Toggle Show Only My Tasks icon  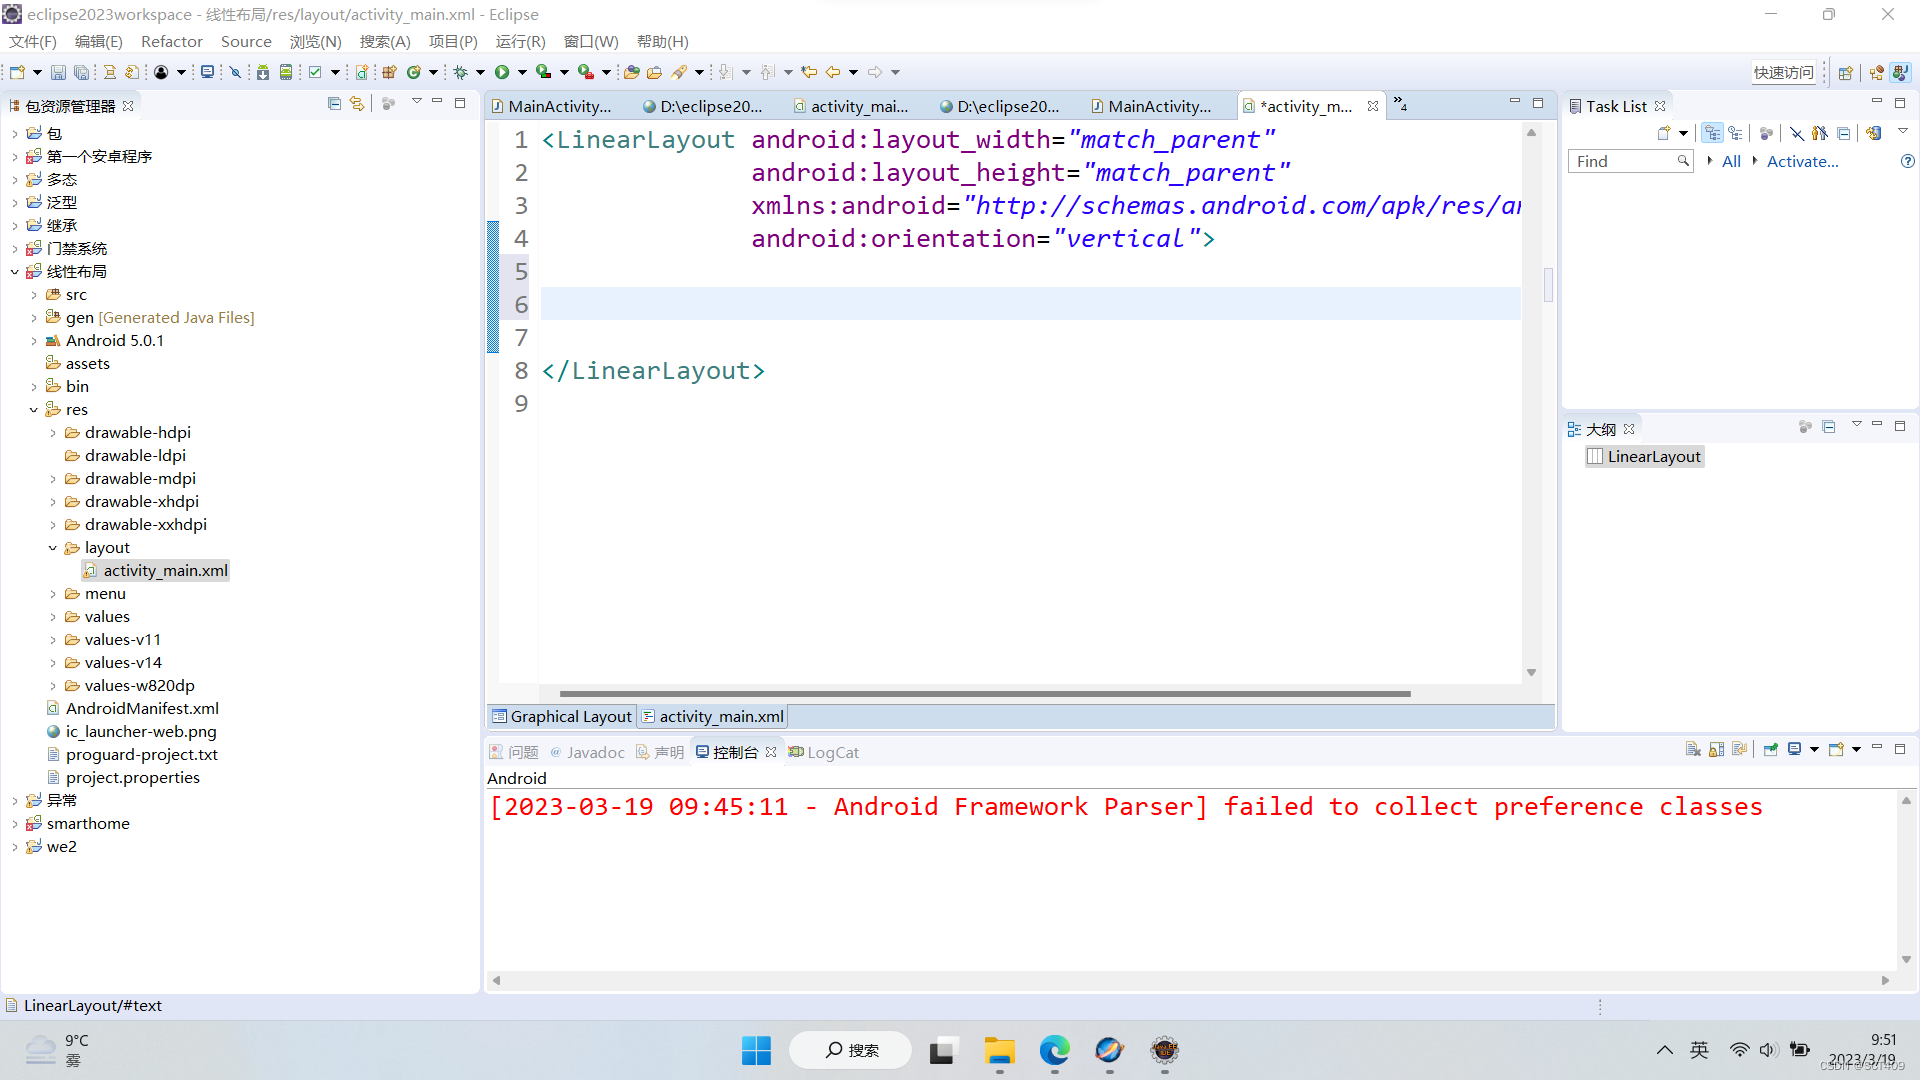point(1820,133)
